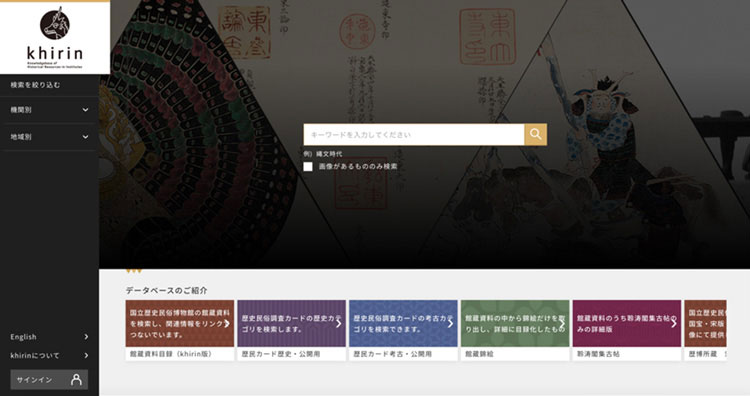This screenshot has width=750, height=396.
Task: Expand the 機関別 filter
Action: pyautogui.click(x=49, y=110)
